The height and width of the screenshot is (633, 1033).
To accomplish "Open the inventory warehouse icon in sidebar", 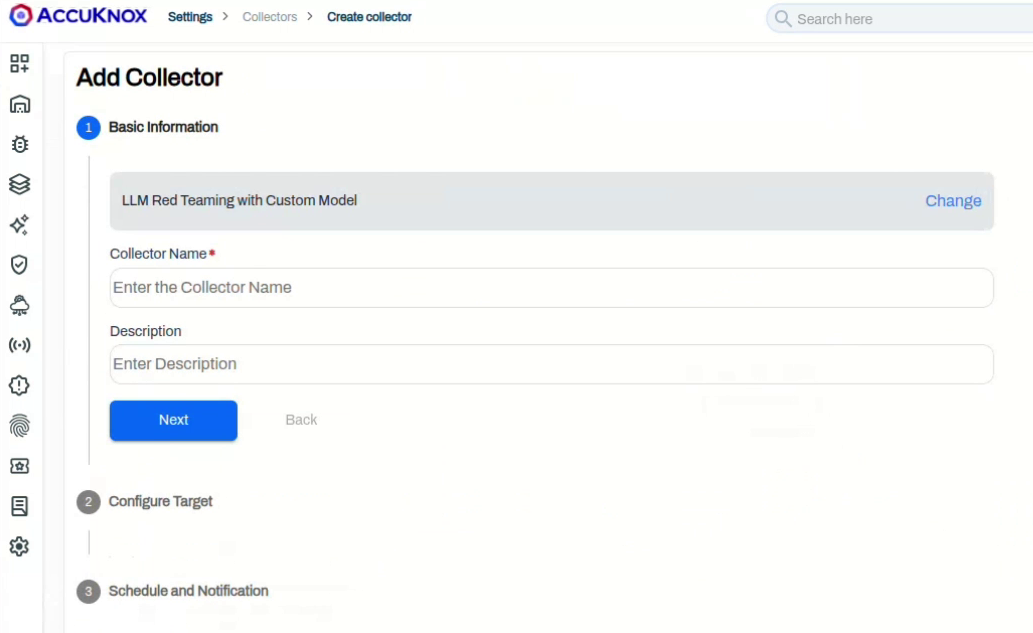I will (20, 104).
